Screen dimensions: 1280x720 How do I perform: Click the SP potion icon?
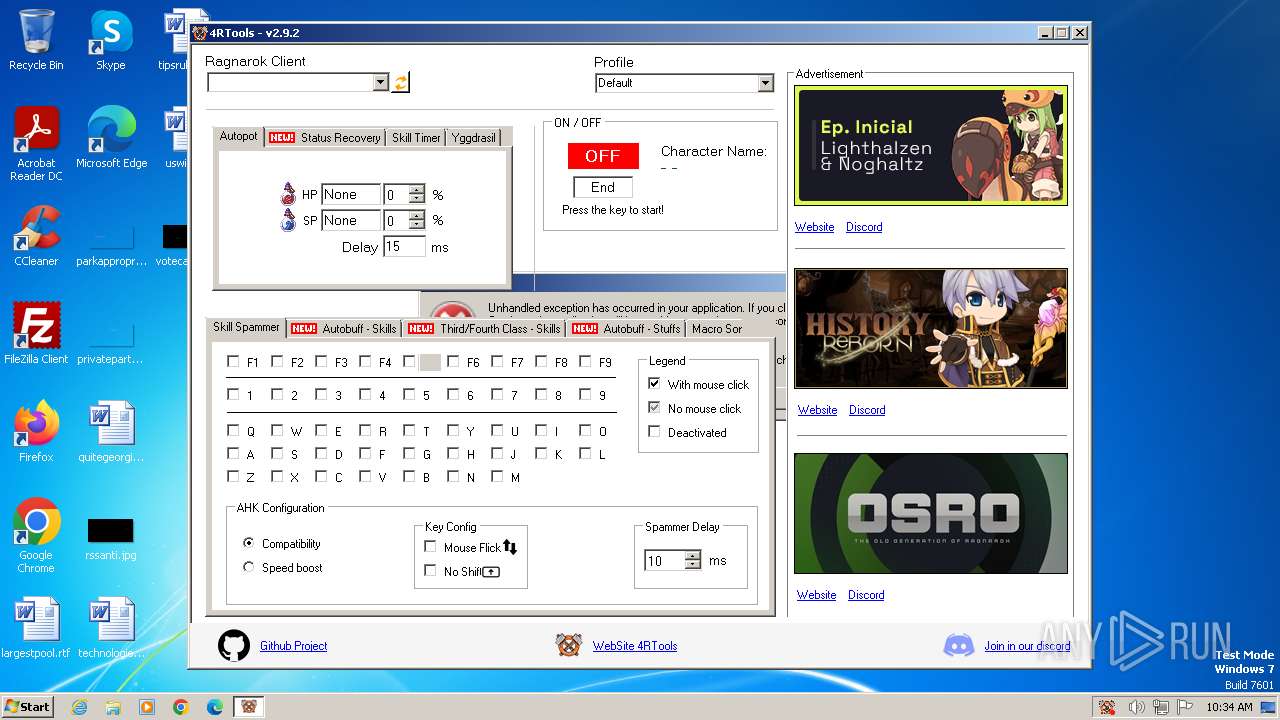(288, 220)
